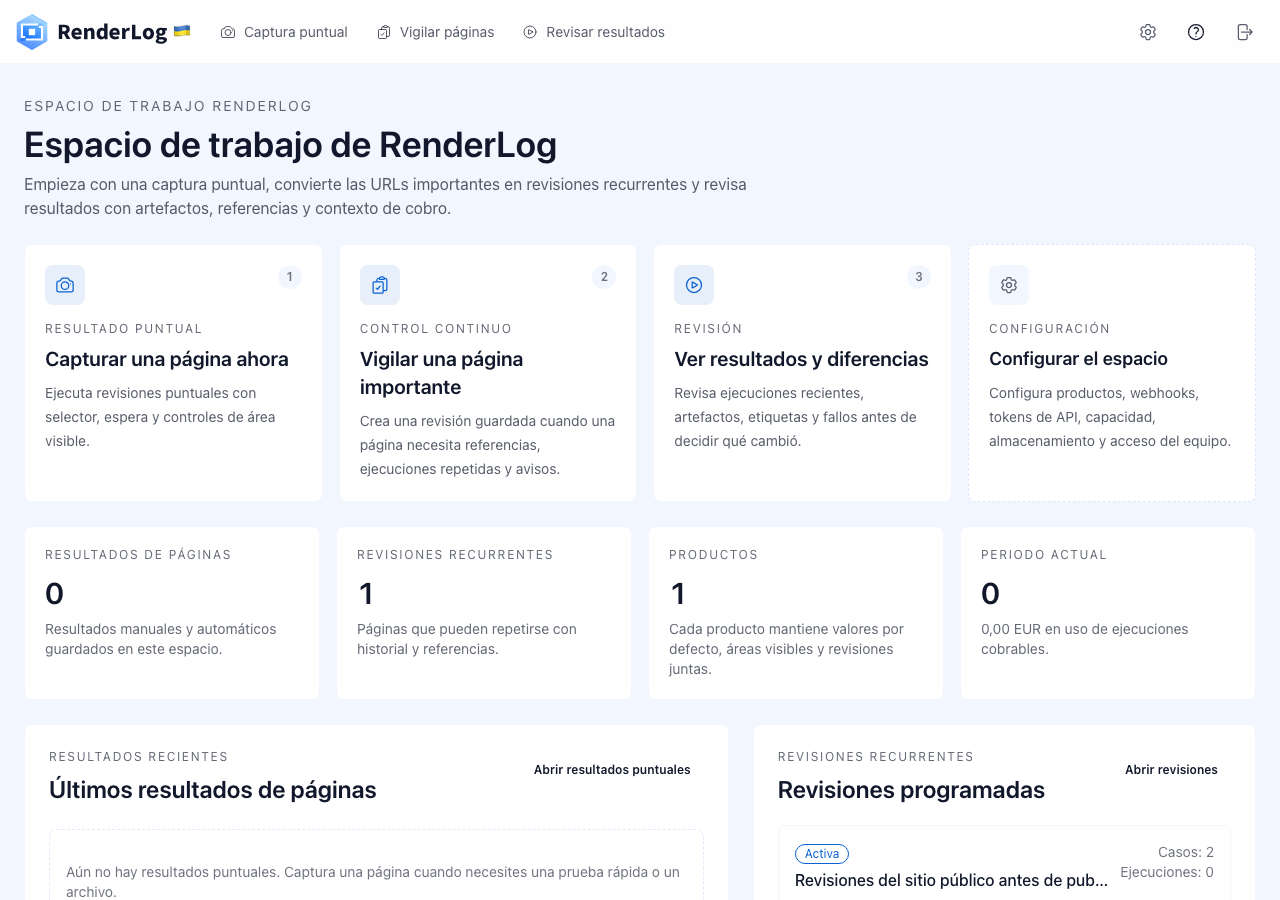Click the clipboard icon in Vigilar páginas
Screen dimensions: 1280x900
coord(384,32)
